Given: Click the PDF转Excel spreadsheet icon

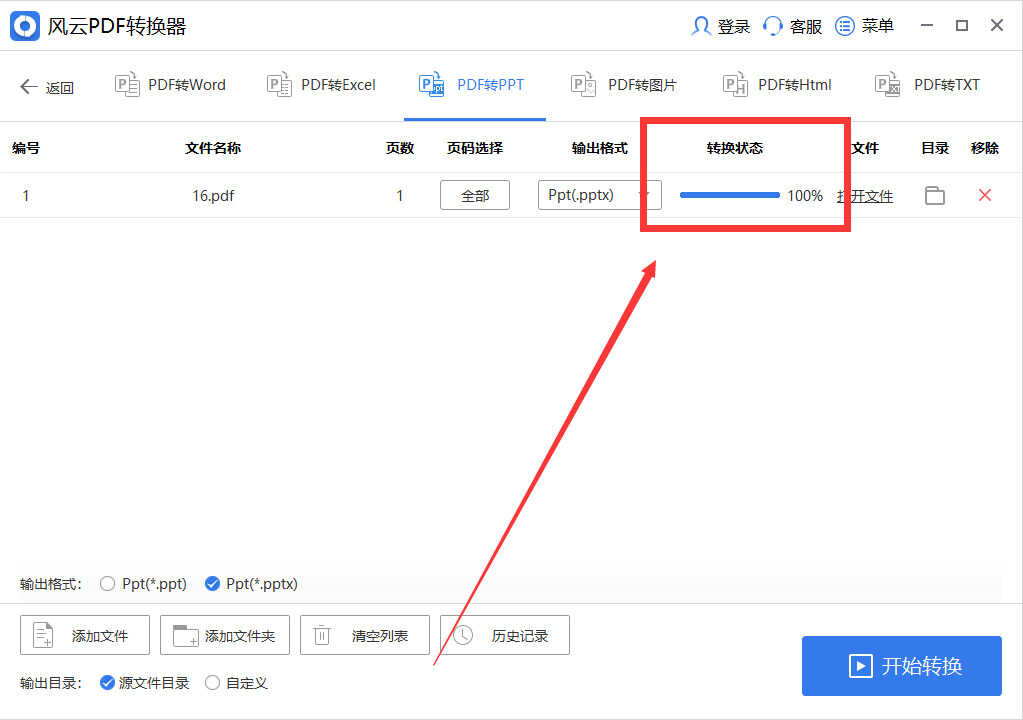Looking at the screenshot, I should pos(279,84).
